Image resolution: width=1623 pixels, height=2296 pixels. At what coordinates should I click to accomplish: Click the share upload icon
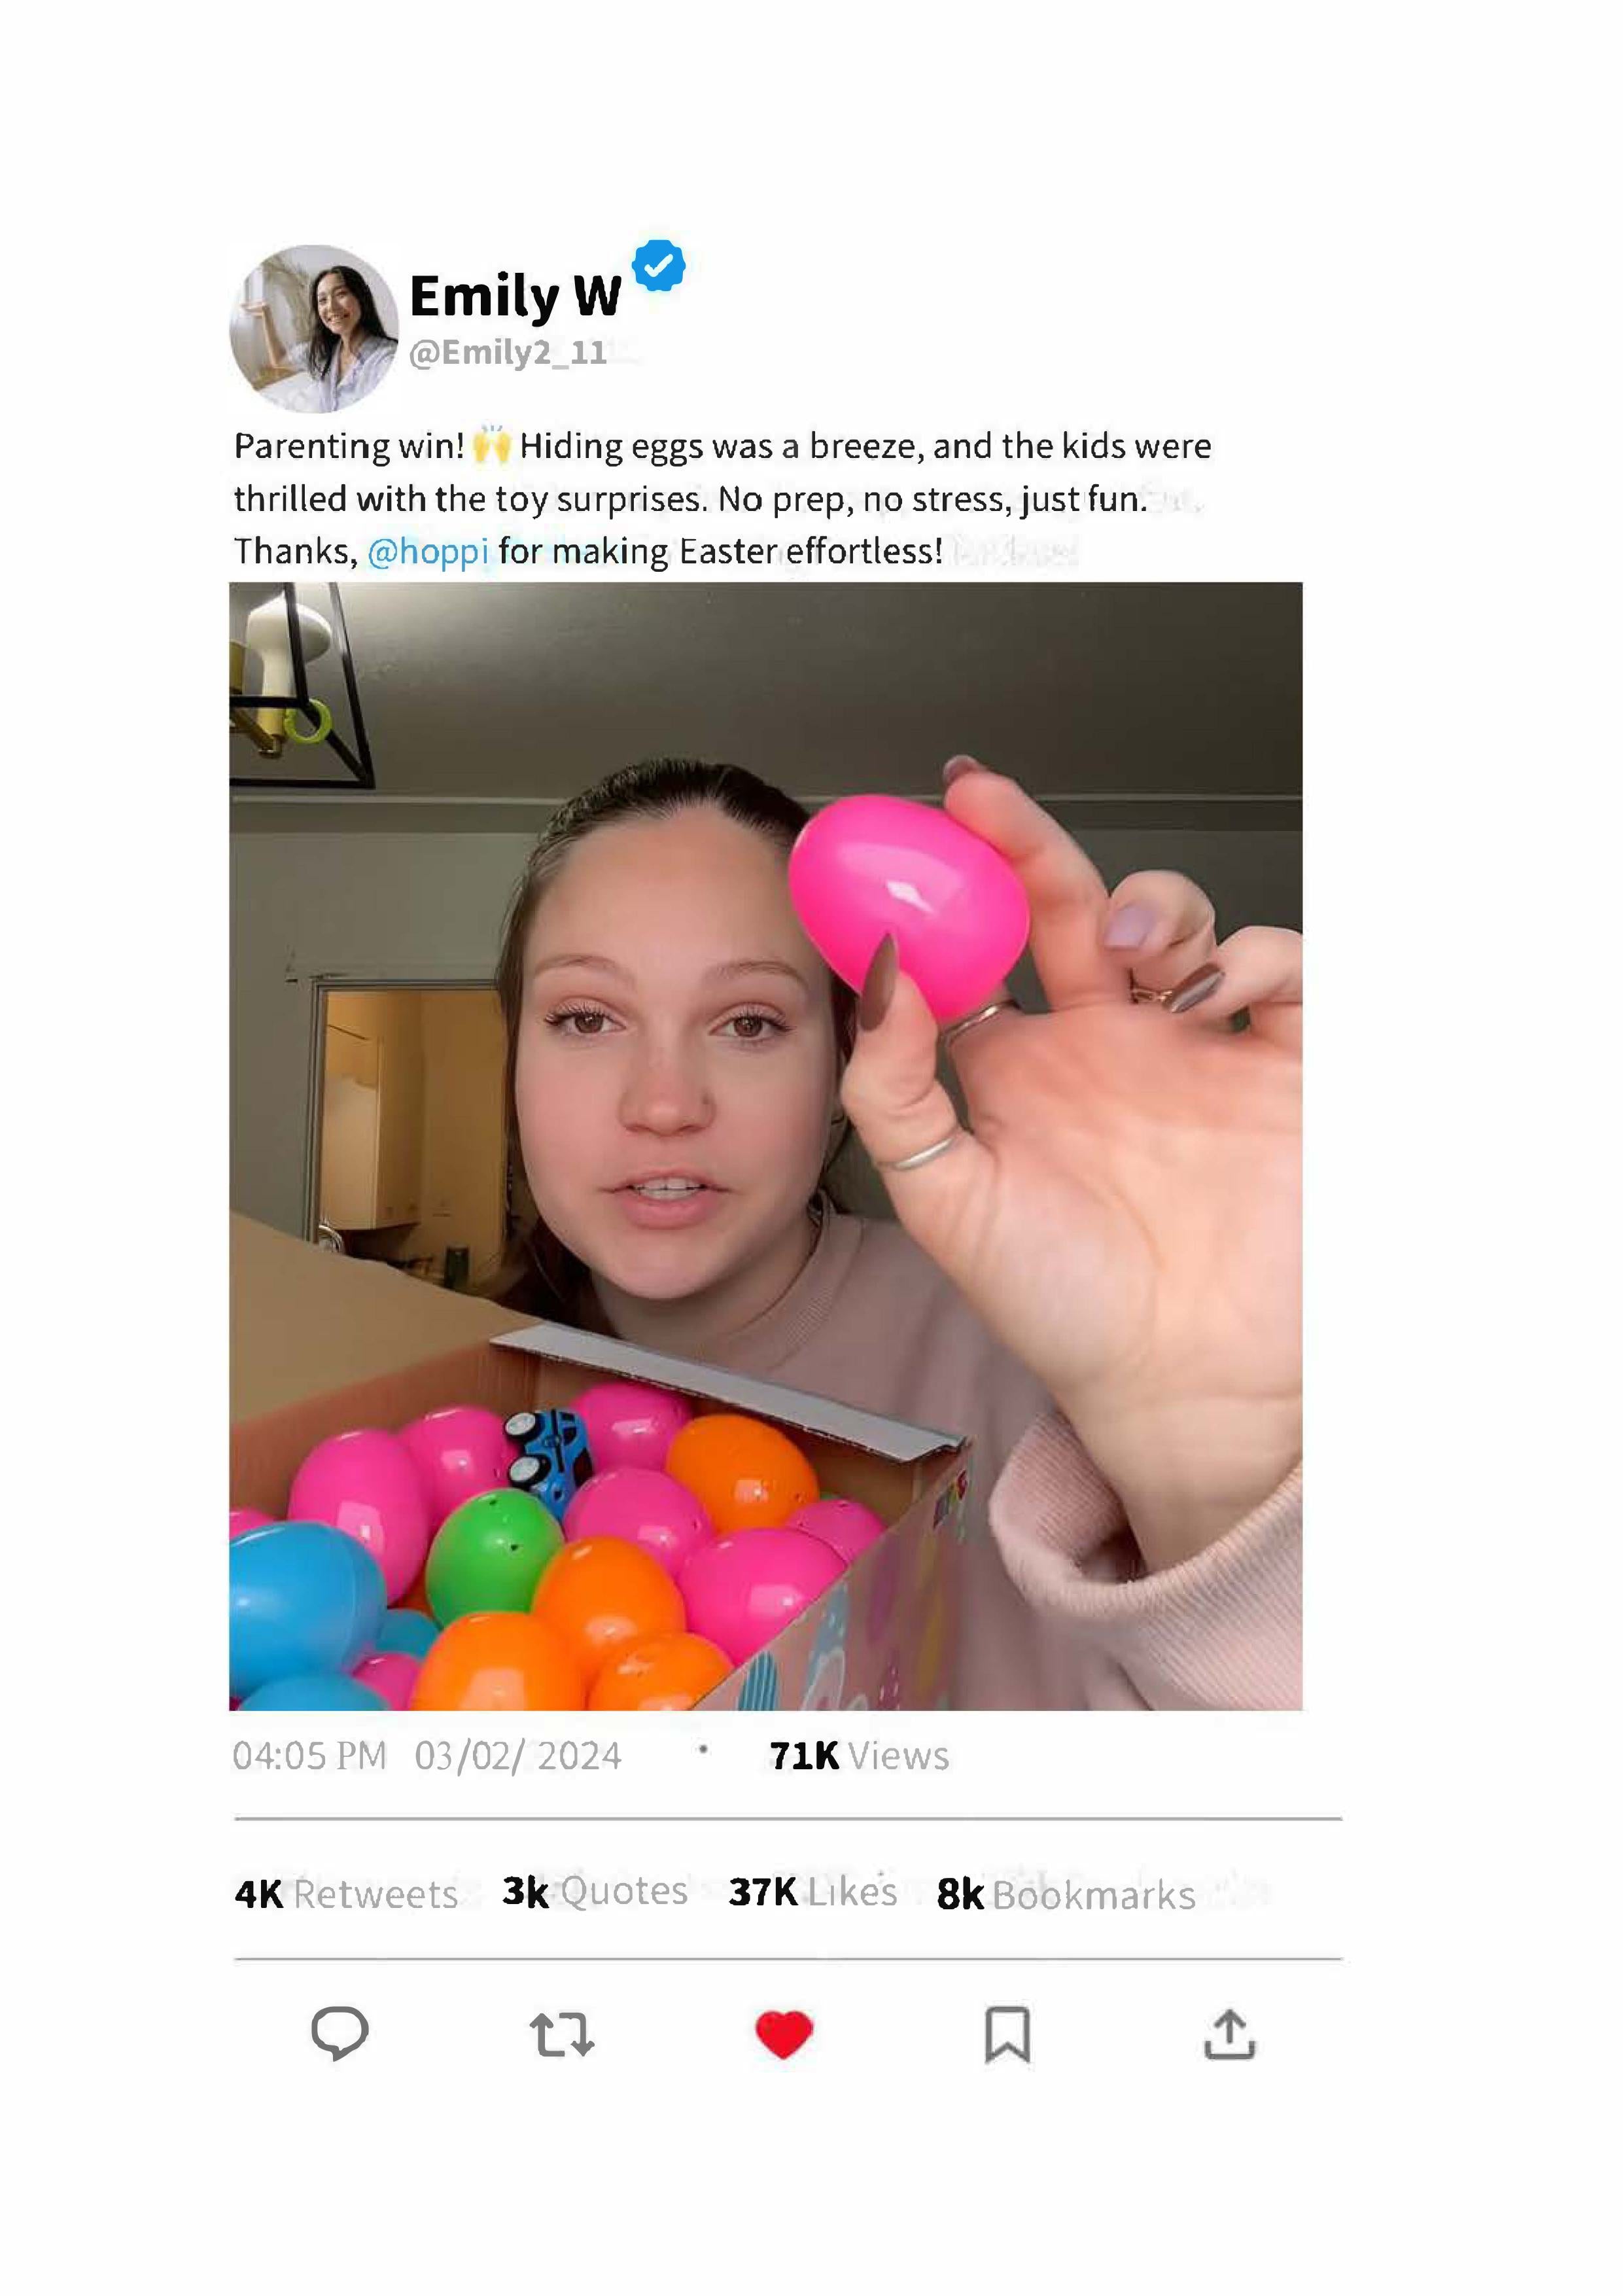pyautogui.click(x=1230, y=2034)
